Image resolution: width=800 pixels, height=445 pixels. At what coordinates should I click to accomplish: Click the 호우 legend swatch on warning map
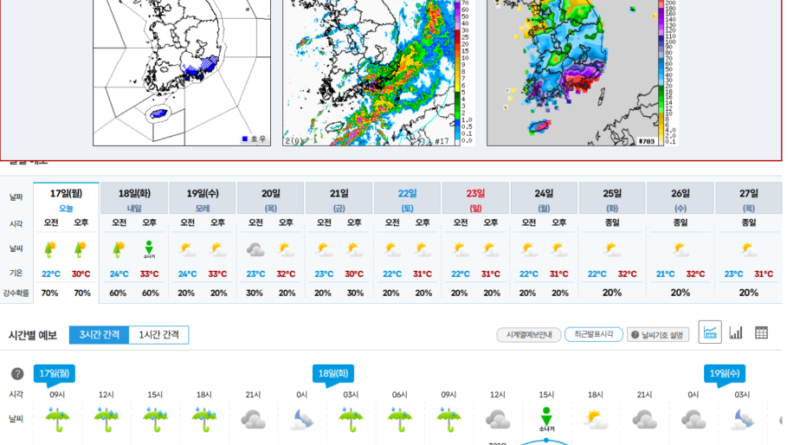click(245, 139)
